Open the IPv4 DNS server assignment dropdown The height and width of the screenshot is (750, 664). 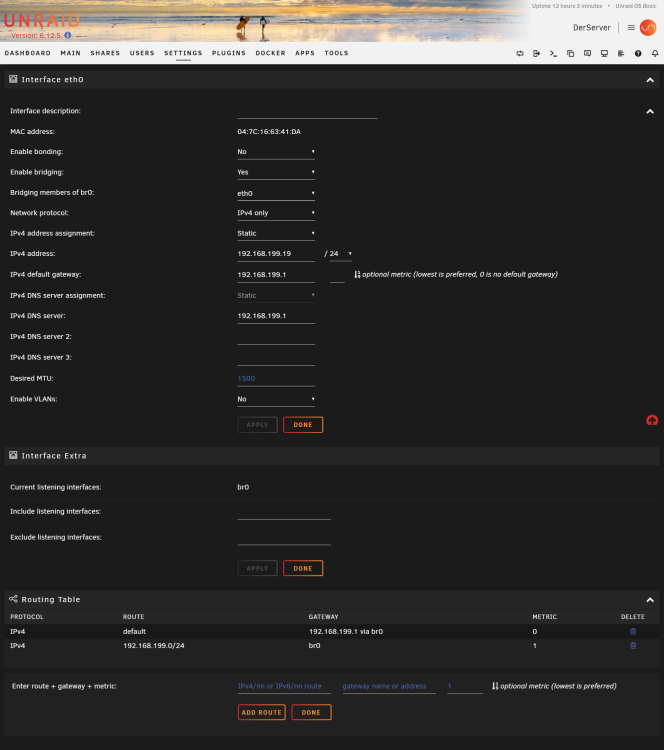tap(276, 296)
